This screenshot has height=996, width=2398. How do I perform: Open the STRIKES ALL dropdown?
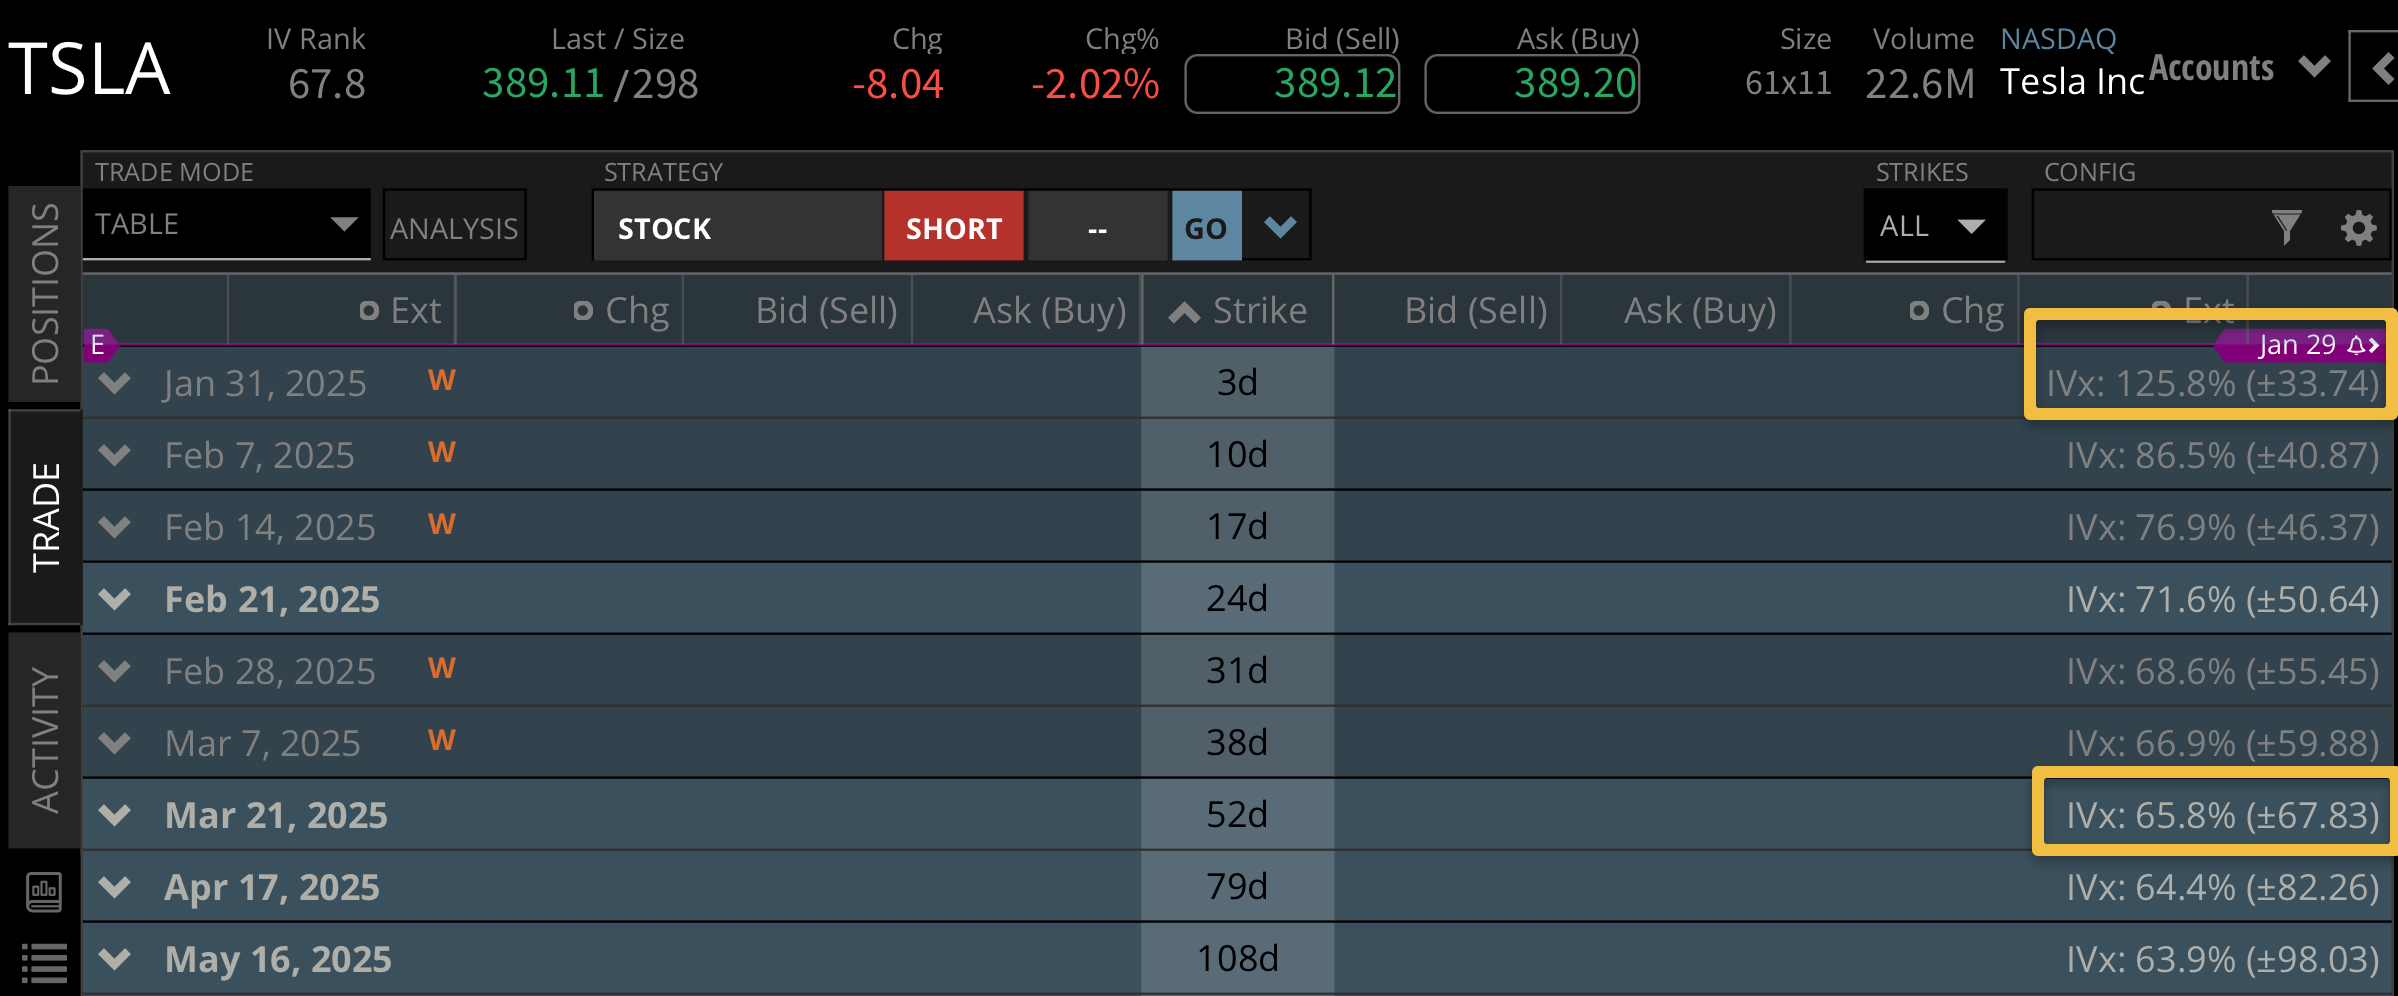[1934, 226]
